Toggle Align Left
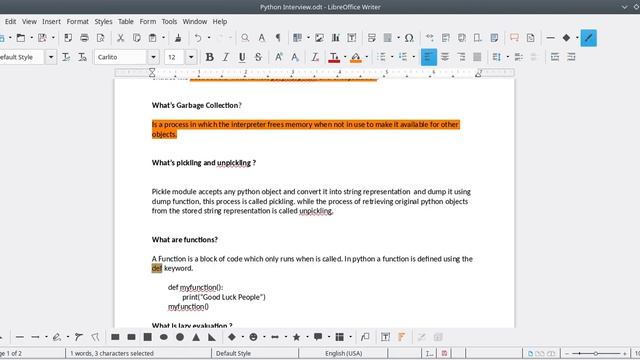 429,57
